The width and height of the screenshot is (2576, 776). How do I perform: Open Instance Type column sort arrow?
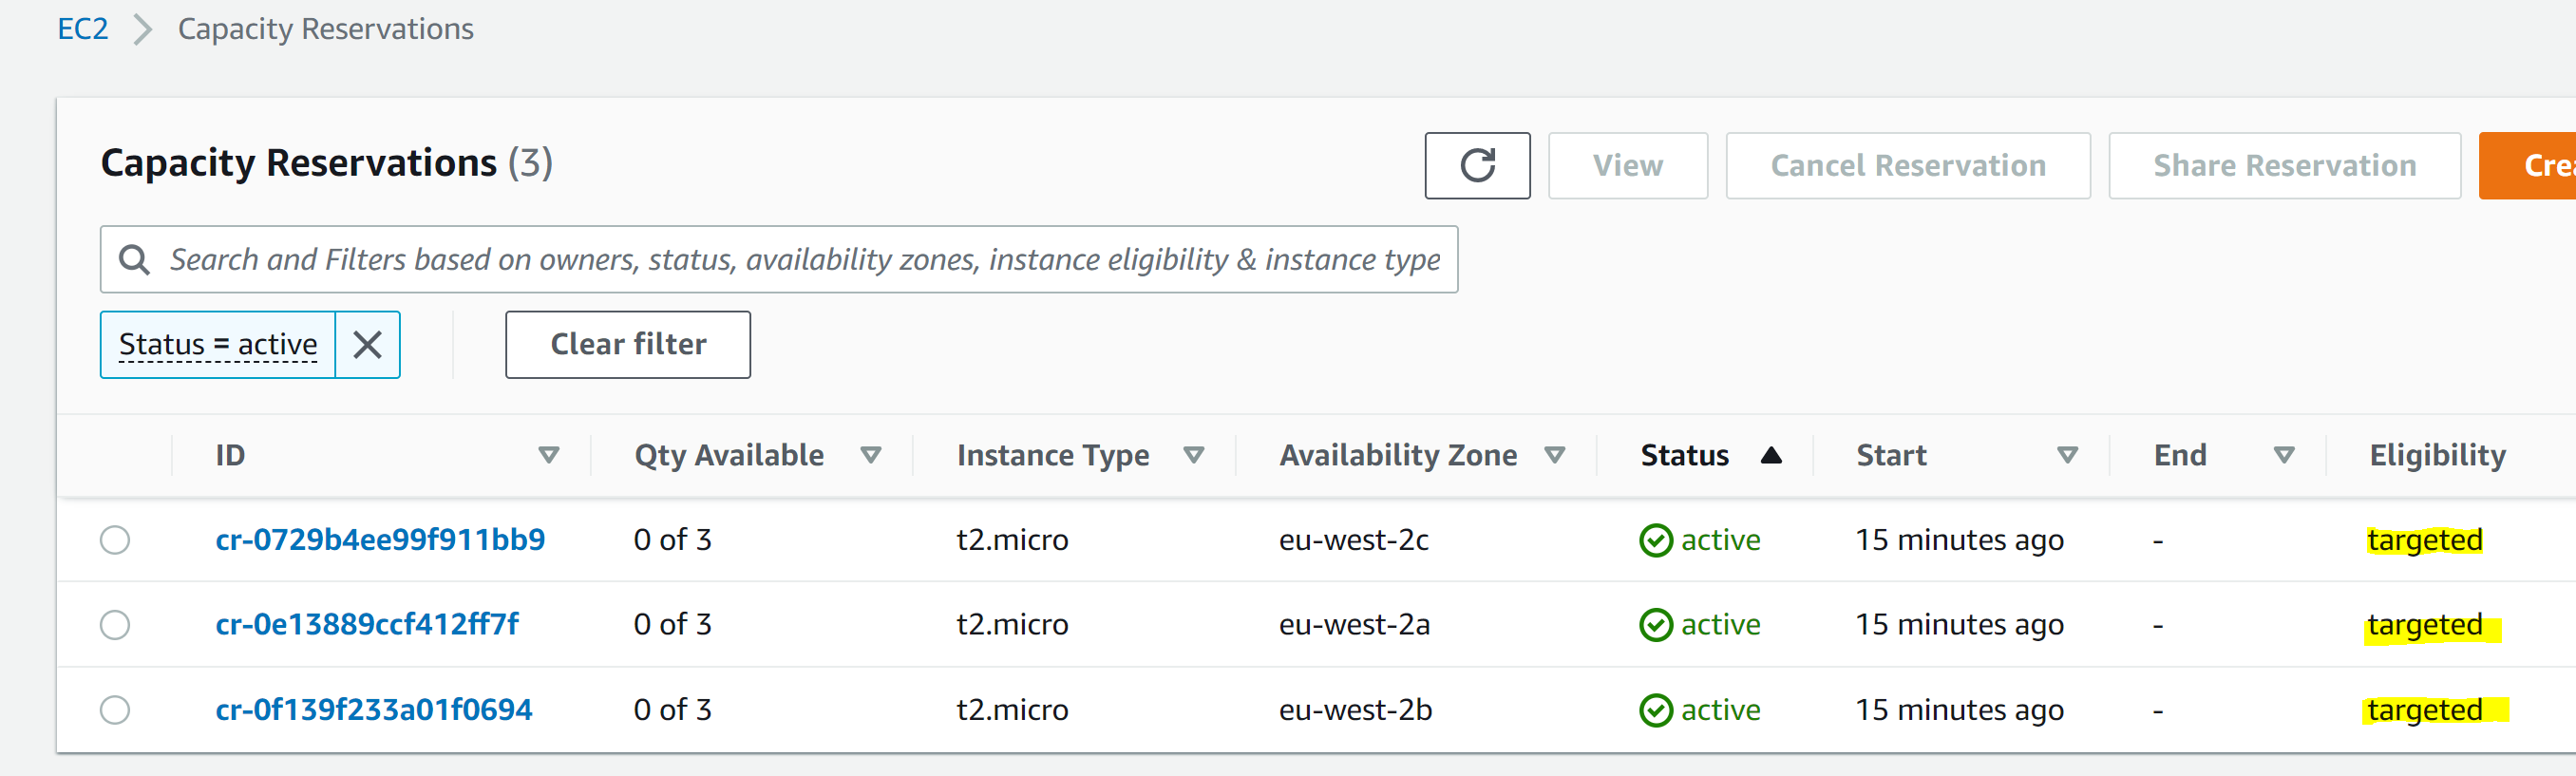1193,456
